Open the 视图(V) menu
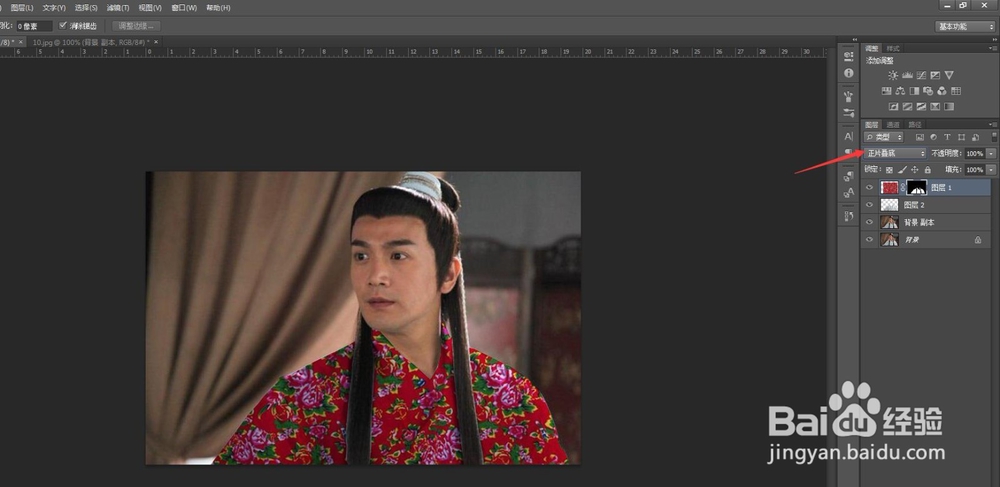The width and height of the screenshot is (1000, 487). (x=150, y=8)
